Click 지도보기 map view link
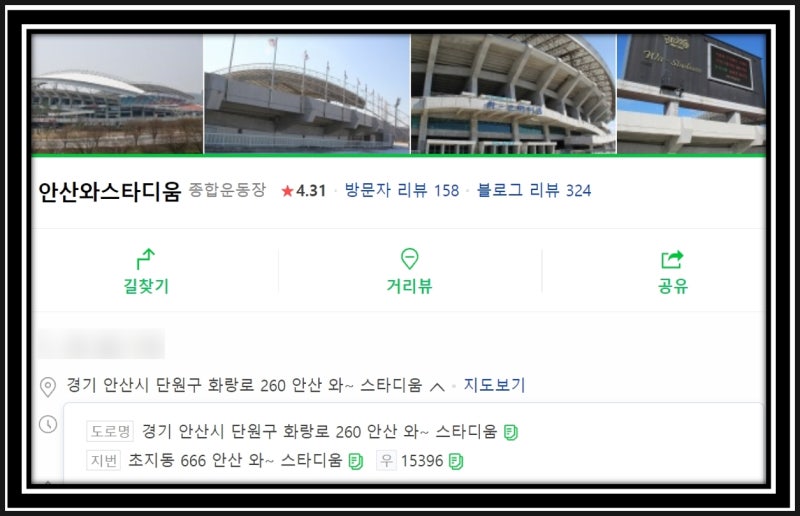The image size is (800, 516). click(494, 385)
